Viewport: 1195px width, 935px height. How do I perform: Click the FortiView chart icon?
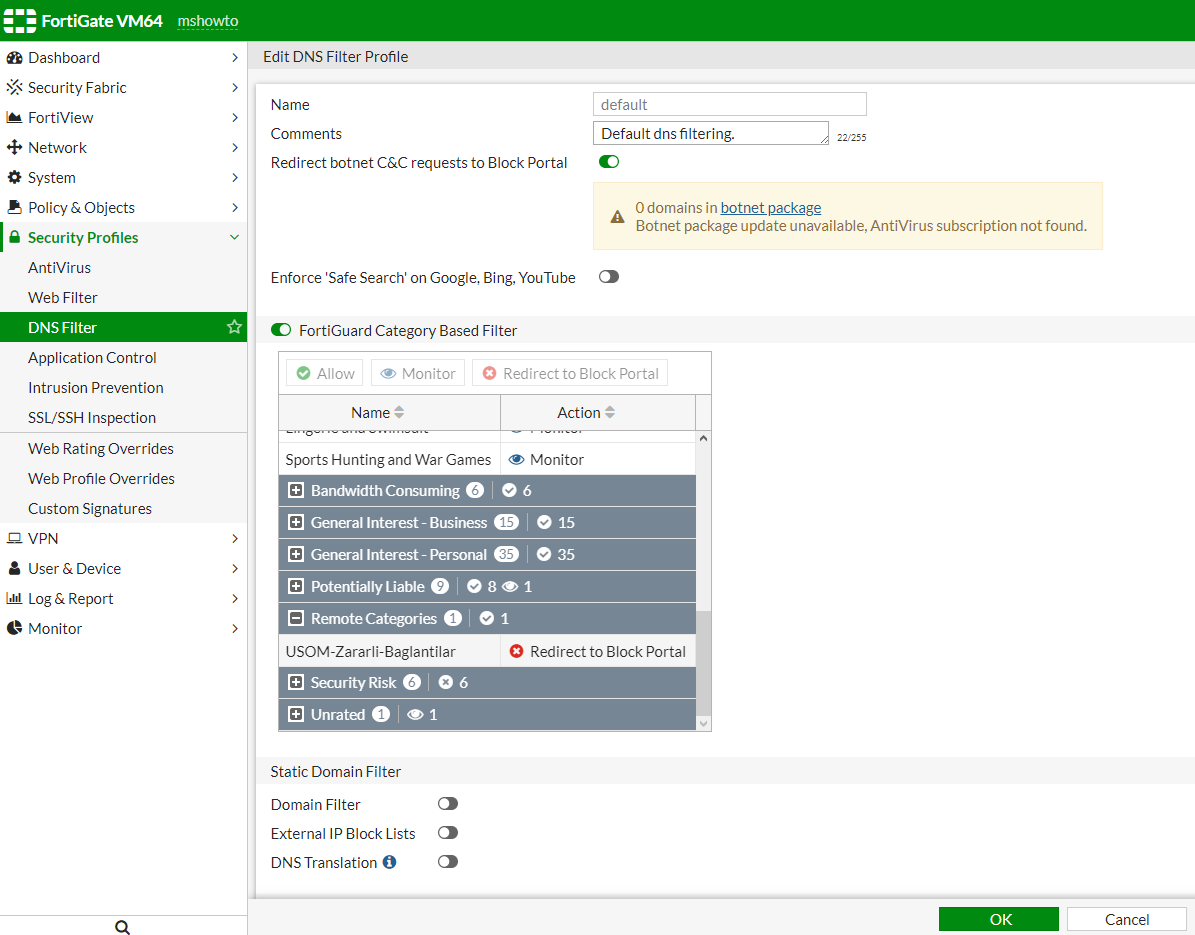(14, 117)
